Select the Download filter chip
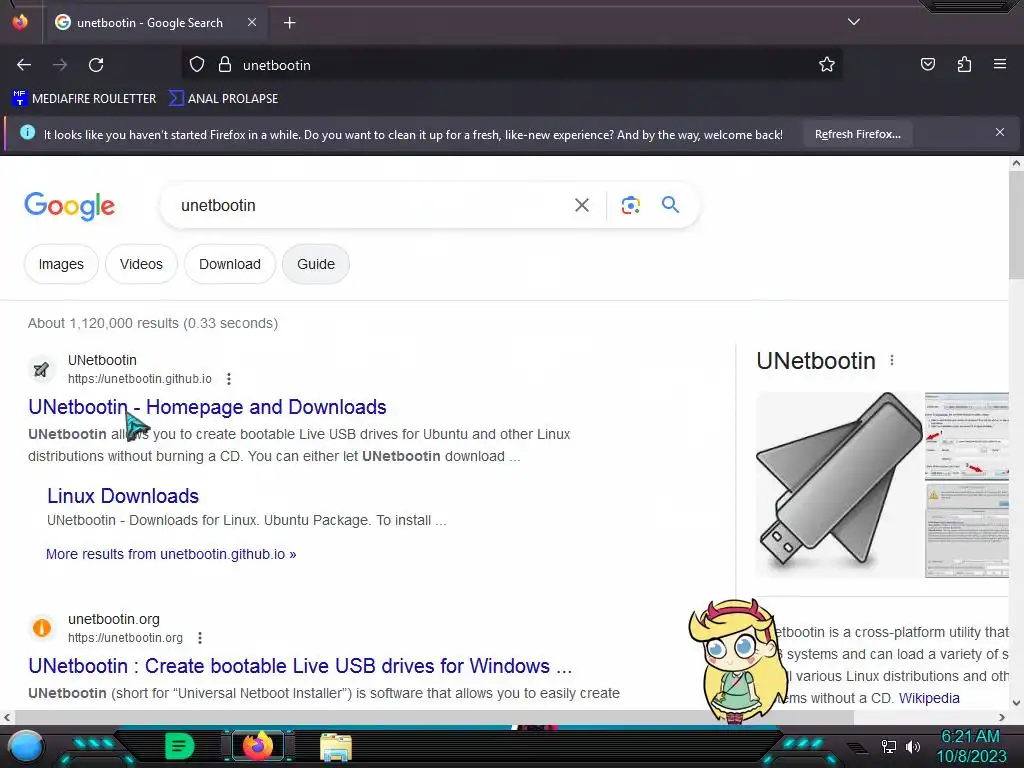This screenshot has width=1024, height=768. [230, 264]
